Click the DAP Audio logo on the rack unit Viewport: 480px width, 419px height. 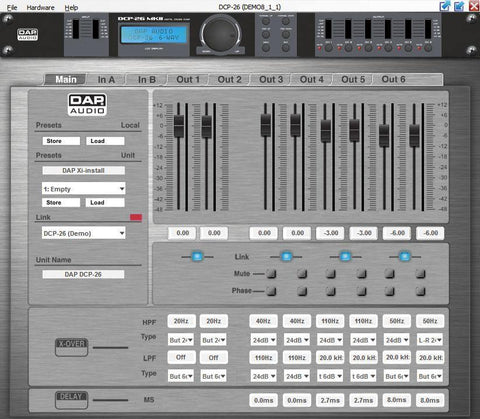pos(28,34)
